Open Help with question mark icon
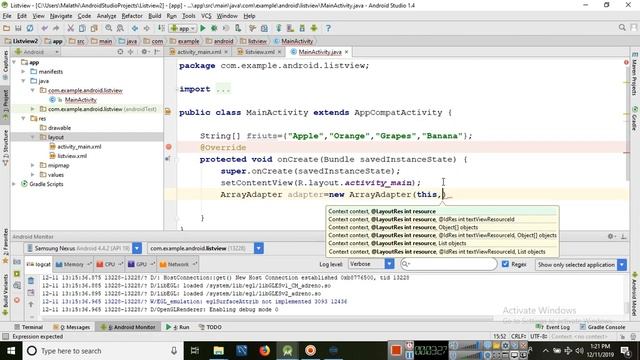The width and height of the screenshot is (640, 360). point(328,28)
